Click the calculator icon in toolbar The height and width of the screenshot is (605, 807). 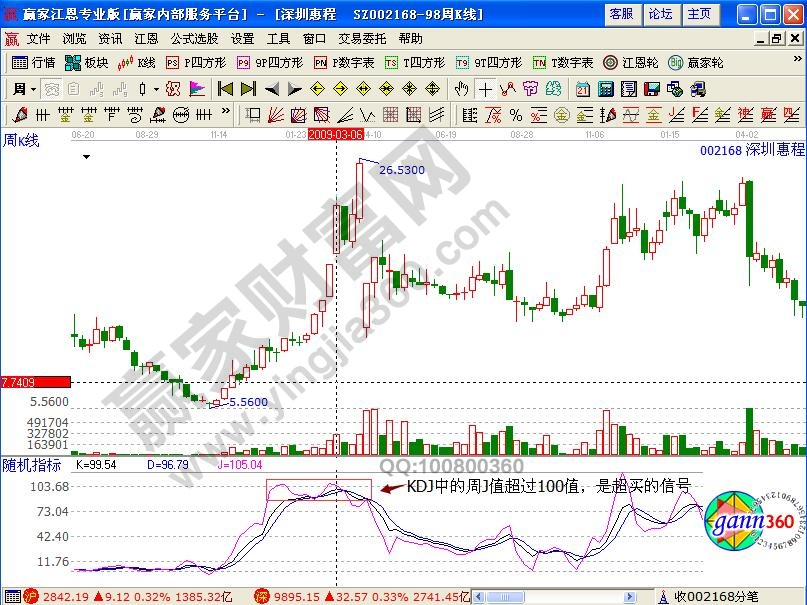tap(607, 88)
